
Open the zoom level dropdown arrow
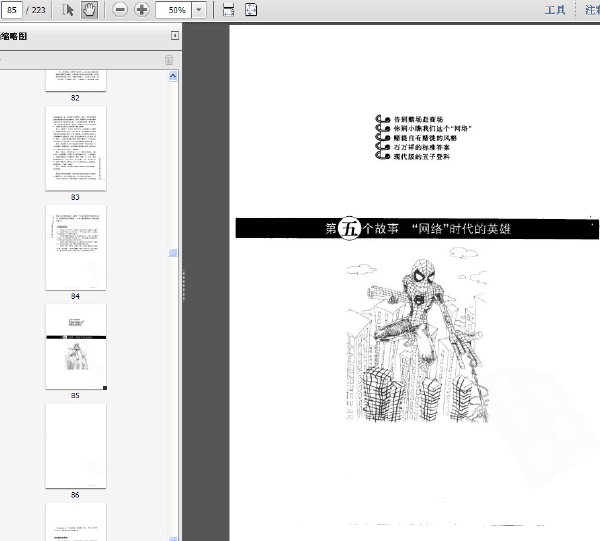pyautogui.click(x=199, y=10)
